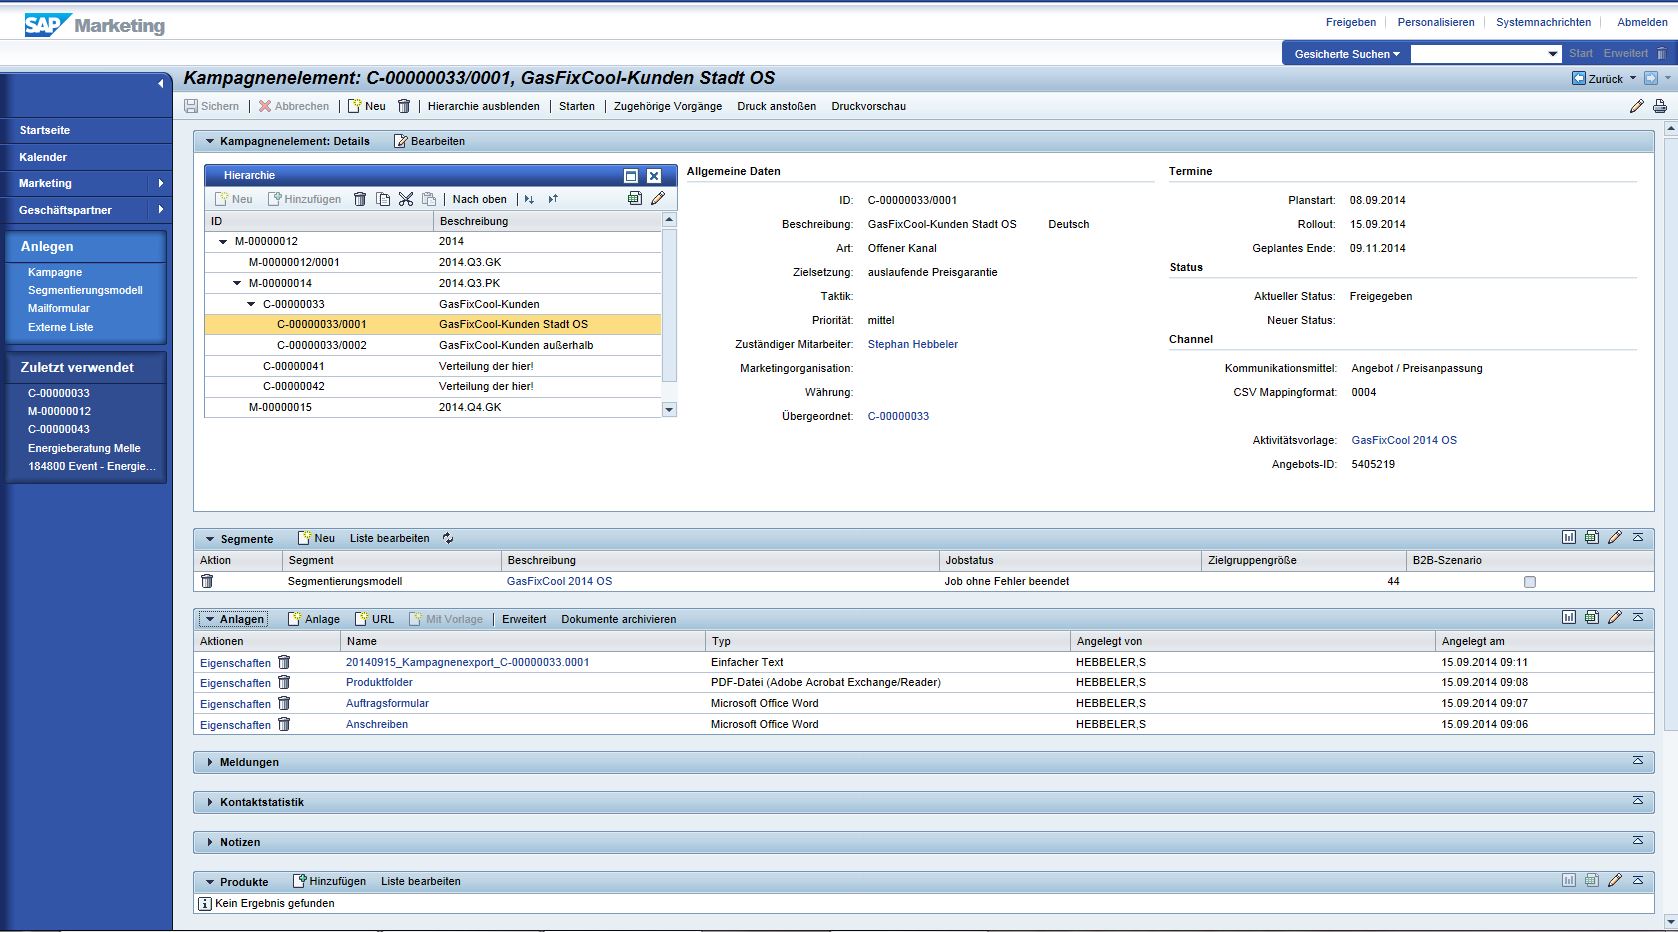The height and width of the screenshot is (932, 1678).
Task: Click the Druckvorschau button
Action: pos(868,106)
